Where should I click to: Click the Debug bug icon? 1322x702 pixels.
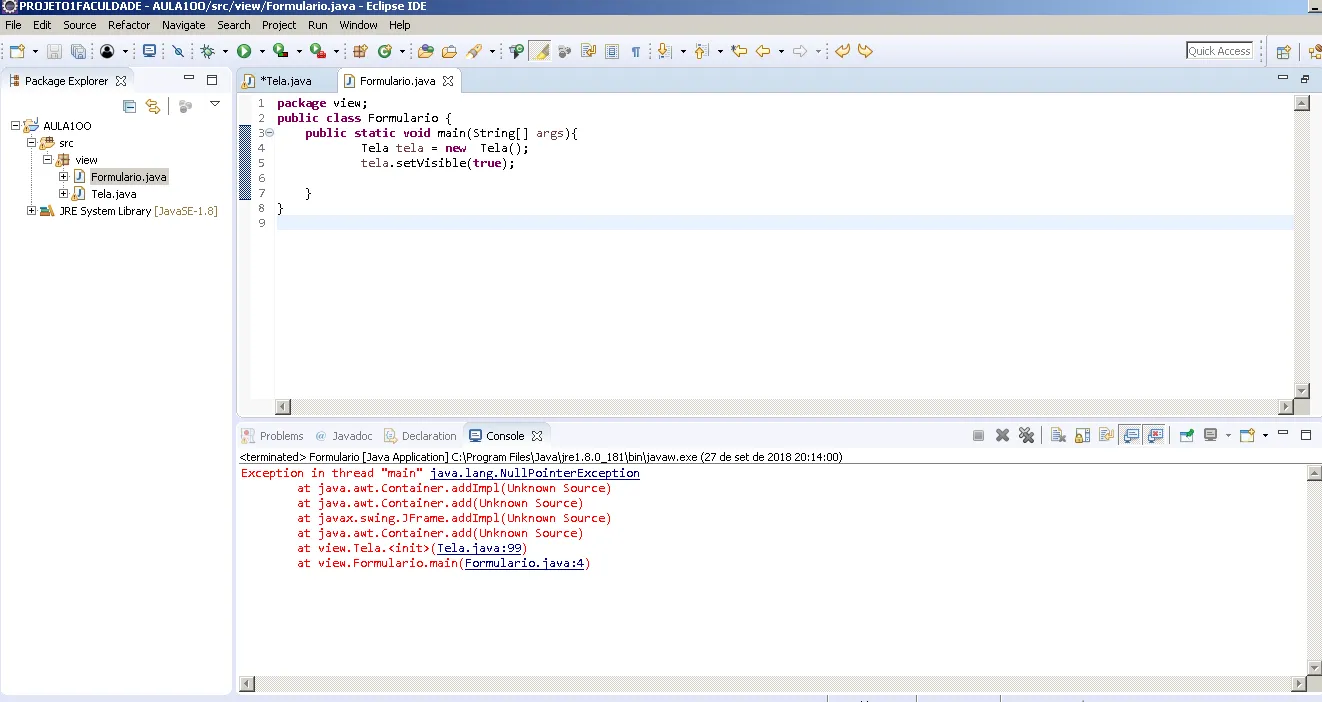pyautogui.click(x=208, y=51)
